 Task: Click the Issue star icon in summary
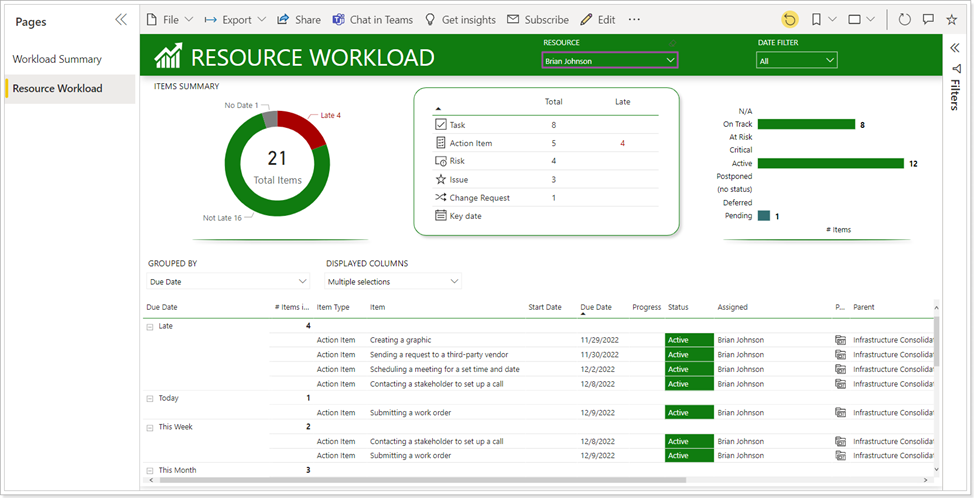point(441,179)
